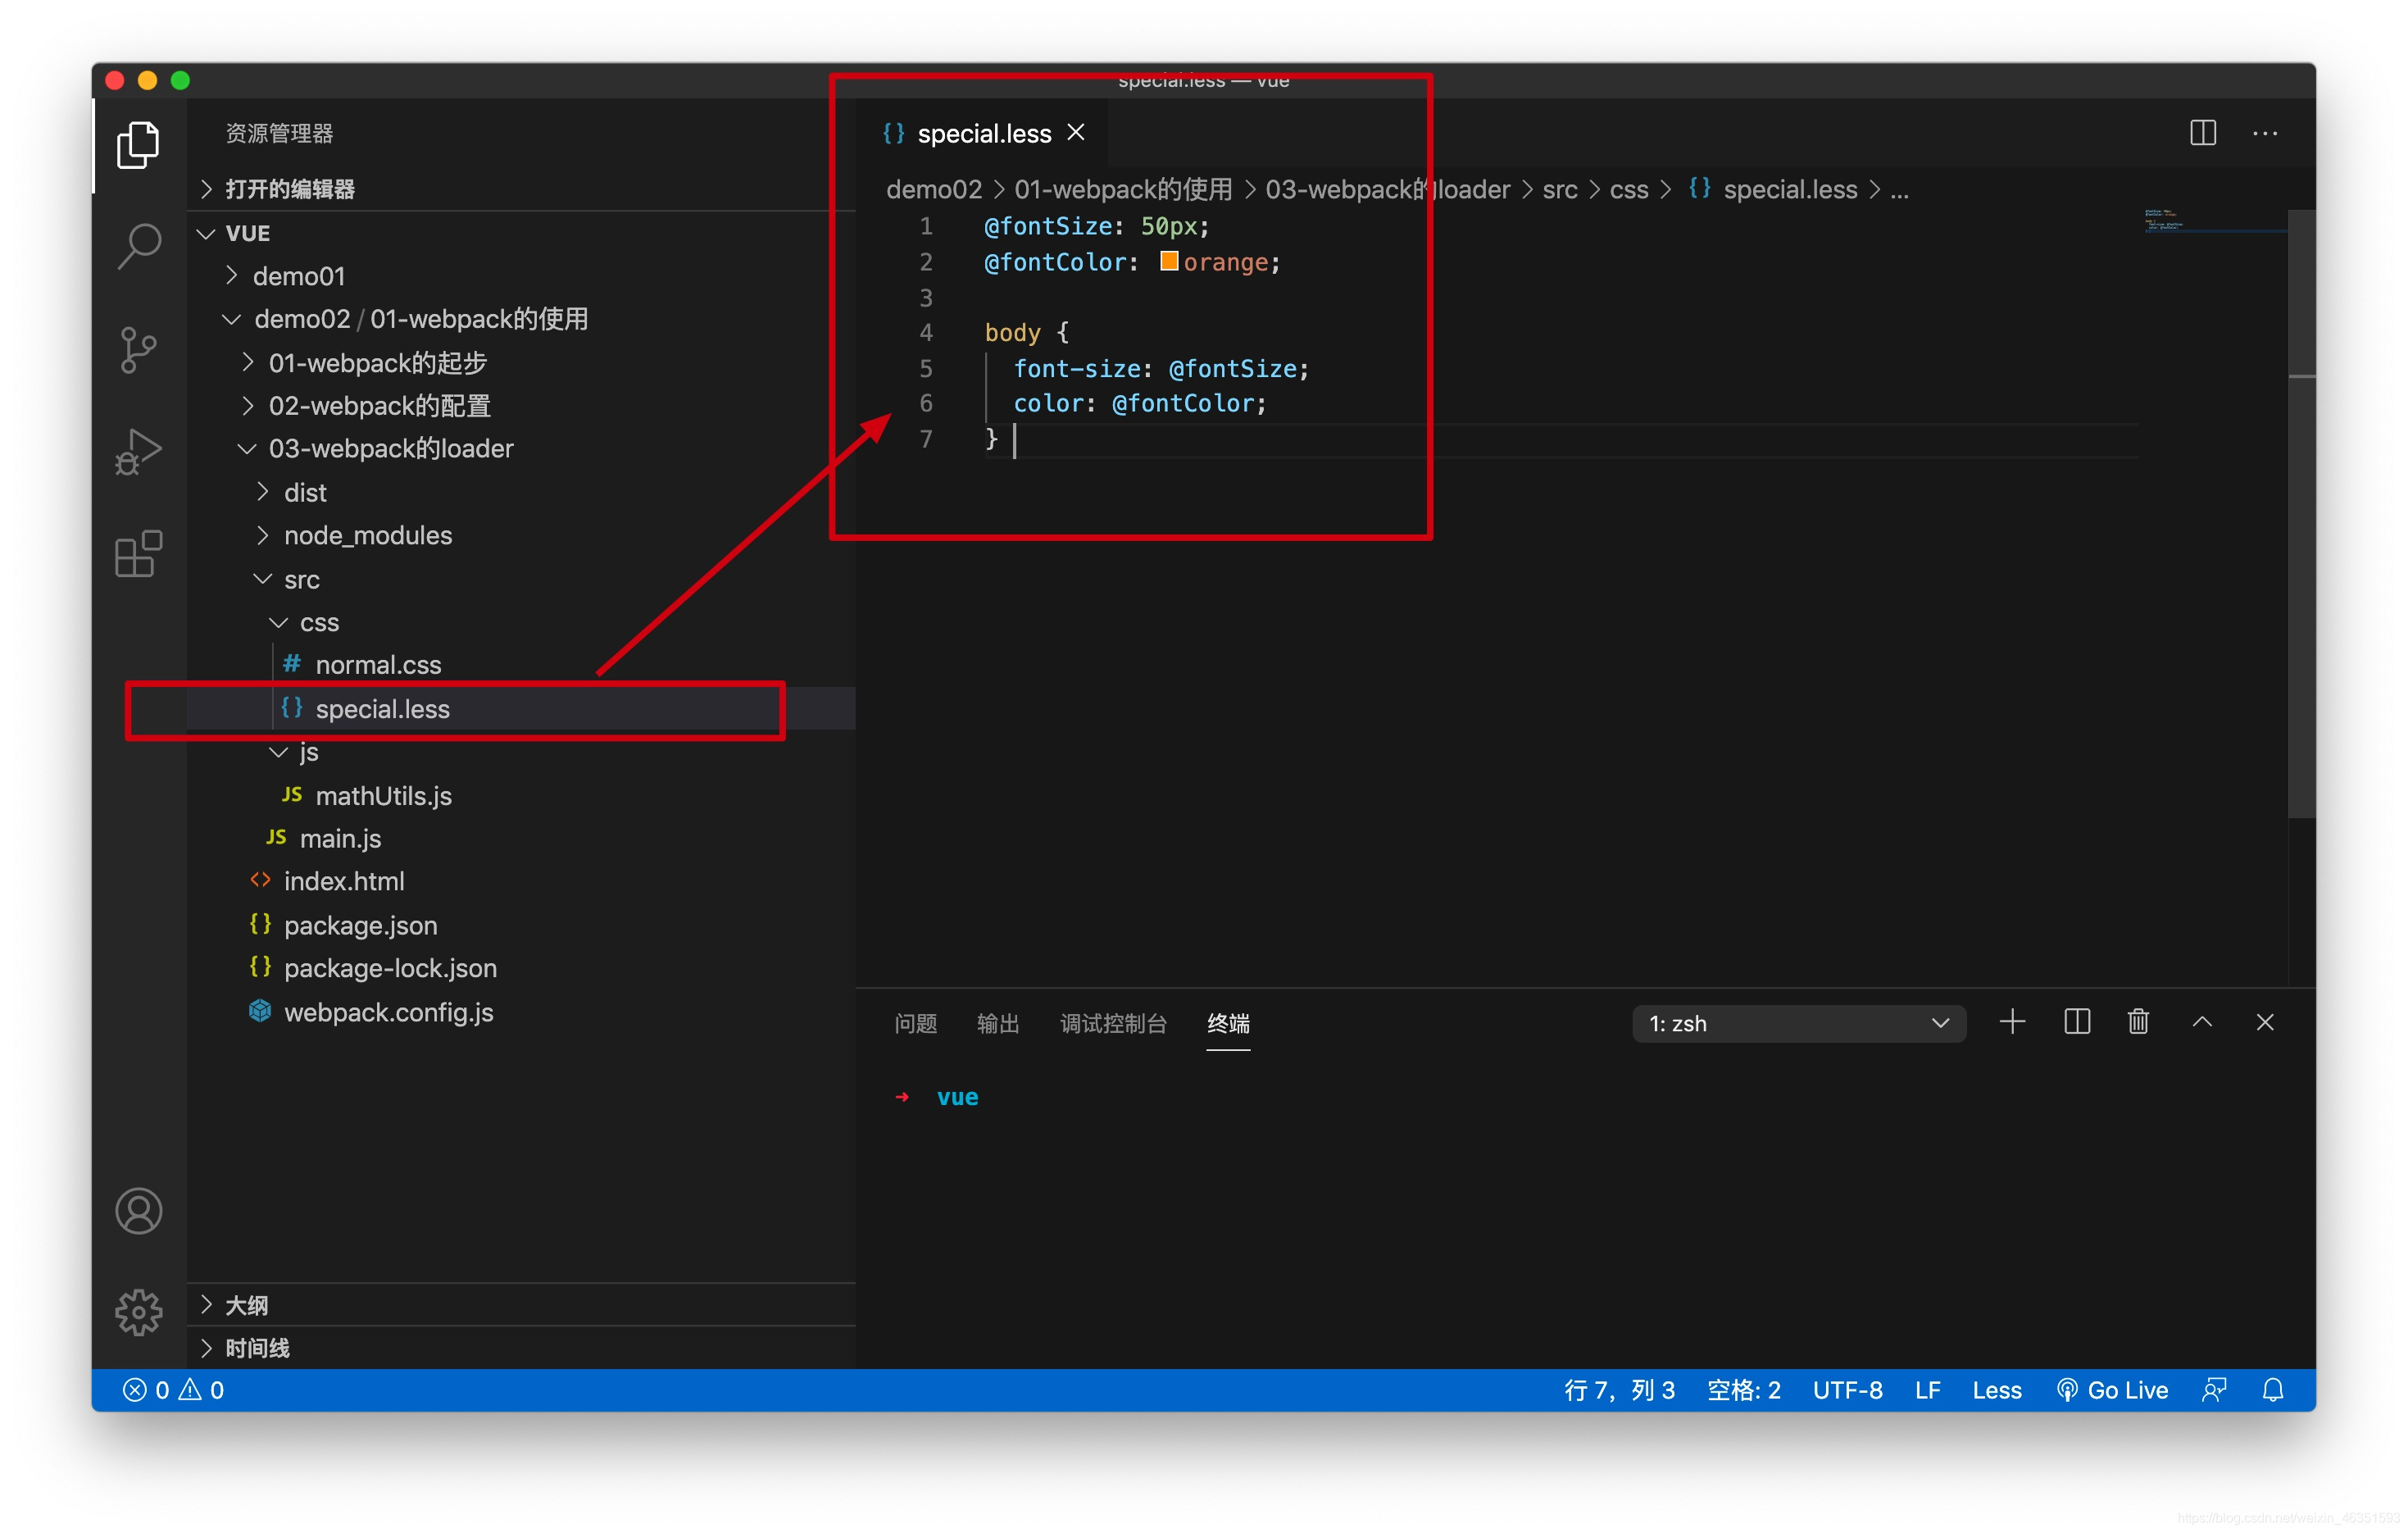Expand the node_modules folder
The width and height of the screenshot is (2408, 1533).
click(x=520, y=536)
